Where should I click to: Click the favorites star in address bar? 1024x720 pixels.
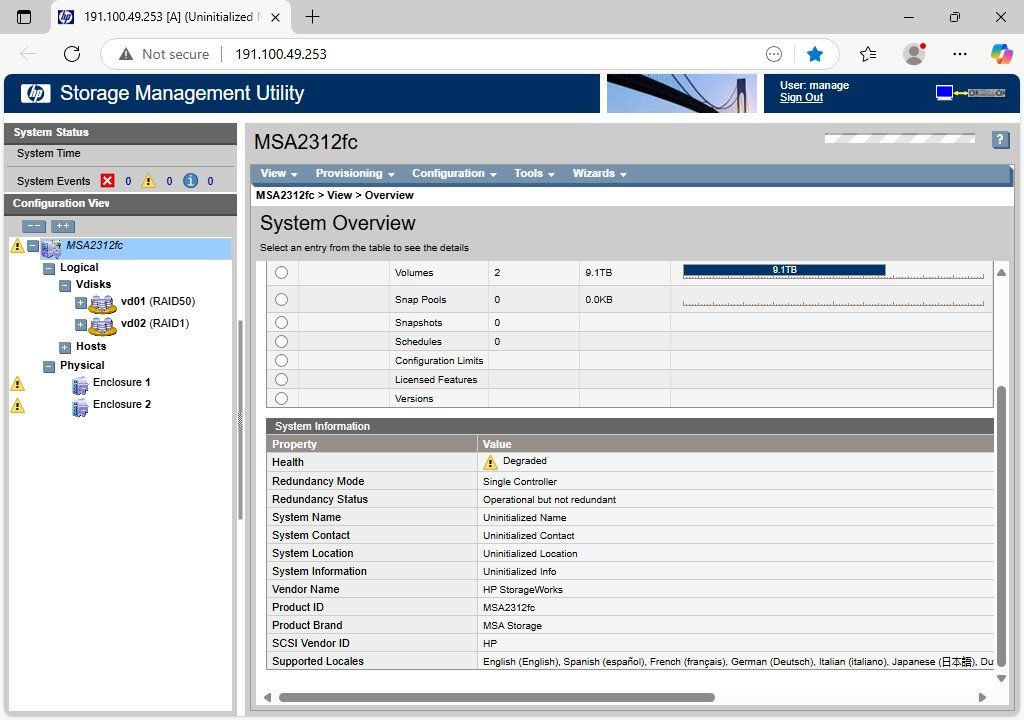click(x=814, y=54)
